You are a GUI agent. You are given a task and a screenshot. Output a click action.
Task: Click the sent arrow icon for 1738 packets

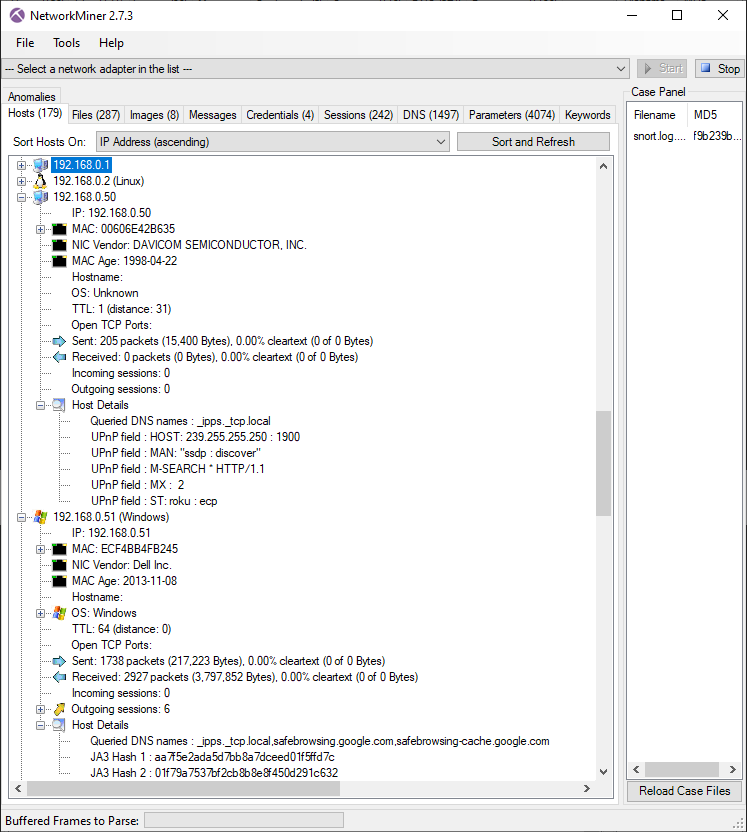[x=59, y=661]
